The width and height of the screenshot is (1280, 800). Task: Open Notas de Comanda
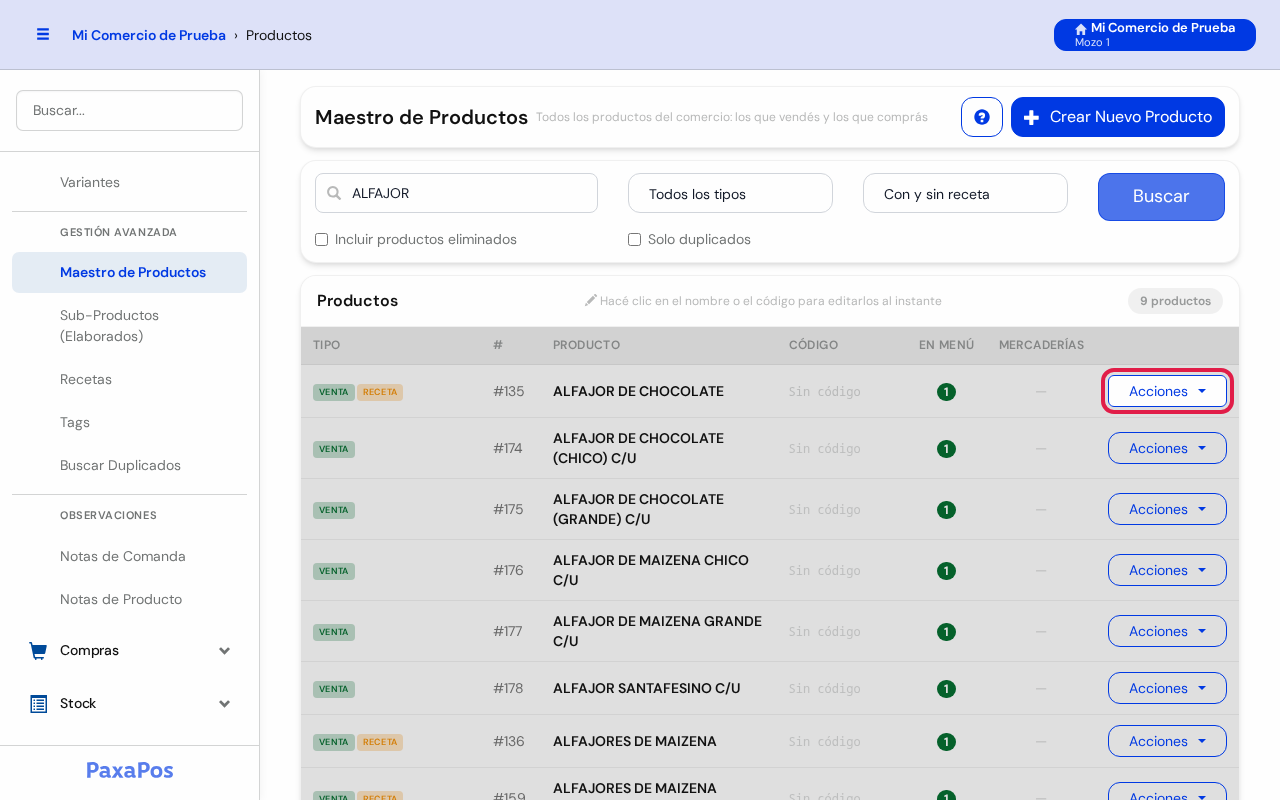(x=129, y=557)
